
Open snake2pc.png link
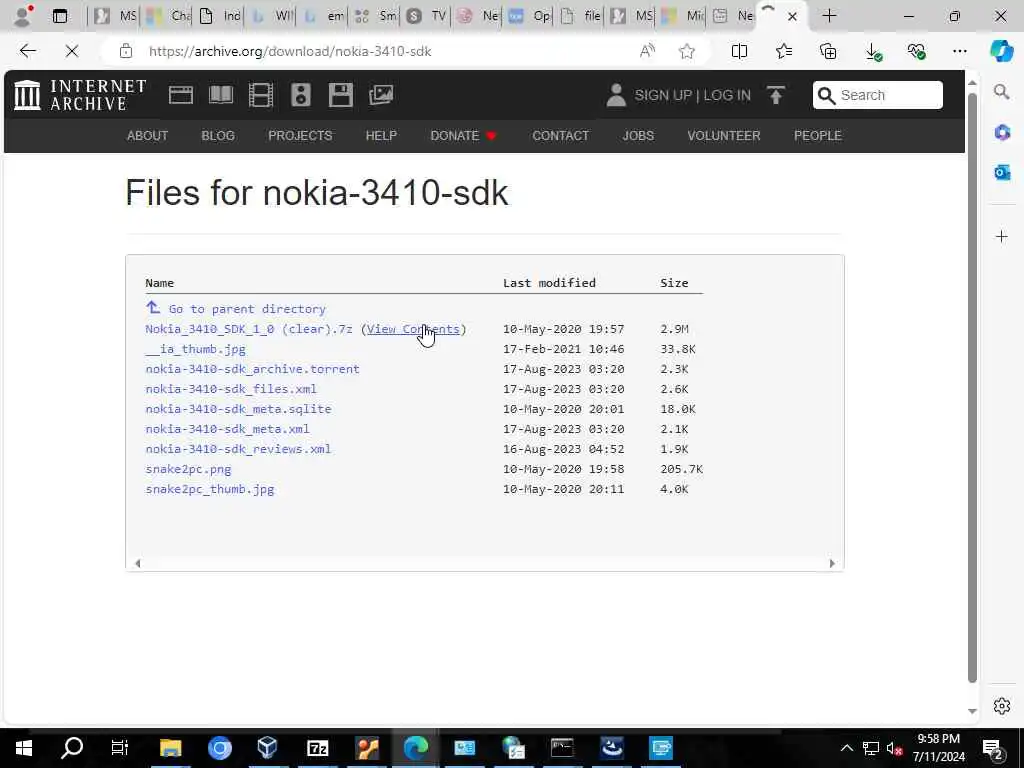(188, 469)
